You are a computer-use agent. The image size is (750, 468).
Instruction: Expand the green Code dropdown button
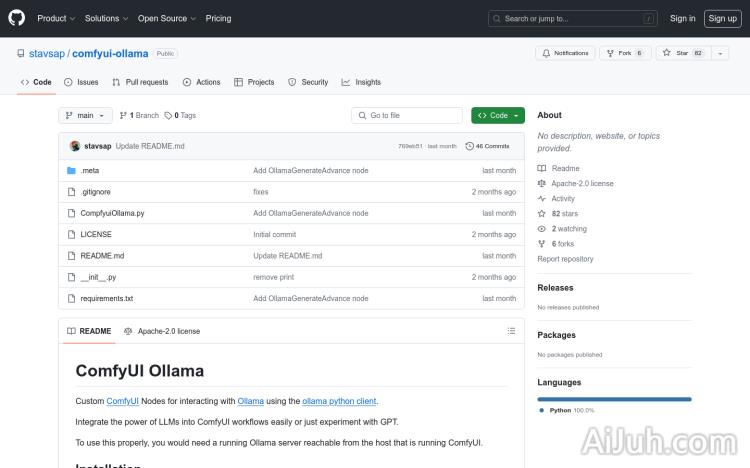498,115
